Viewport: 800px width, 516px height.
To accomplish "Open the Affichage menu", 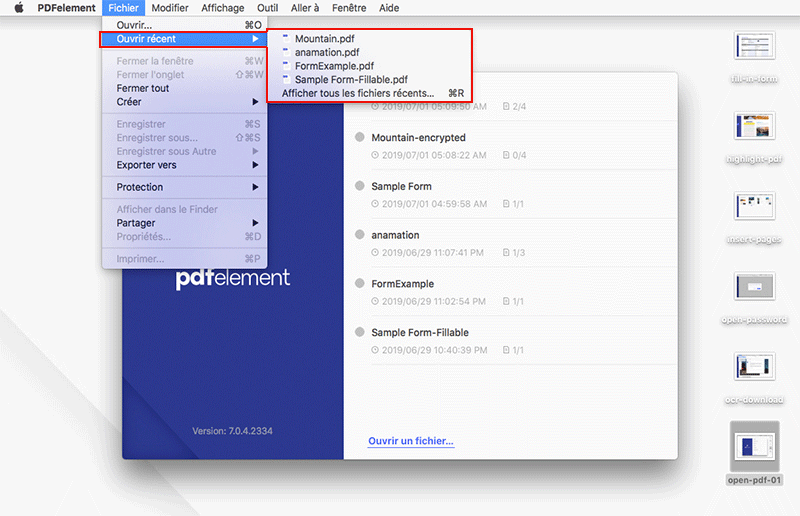I will (x=222, y=8).
